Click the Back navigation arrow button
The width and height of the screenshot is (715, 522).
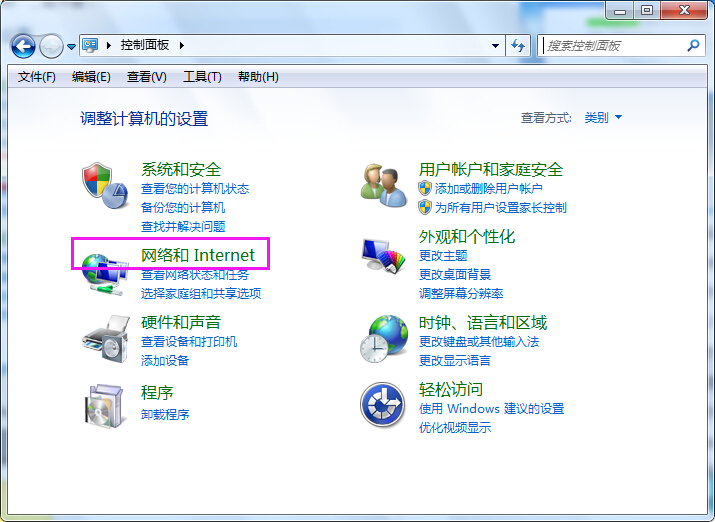(23, 46)
